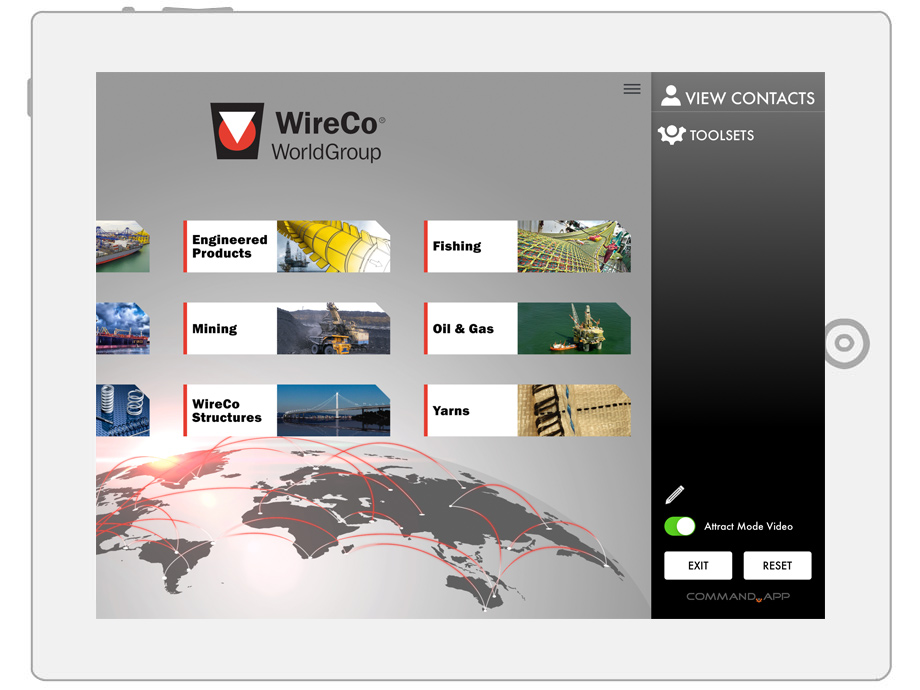Open the Fishing category
The width and height of the screenshot is (920, 690).
(x=527, y=246)
